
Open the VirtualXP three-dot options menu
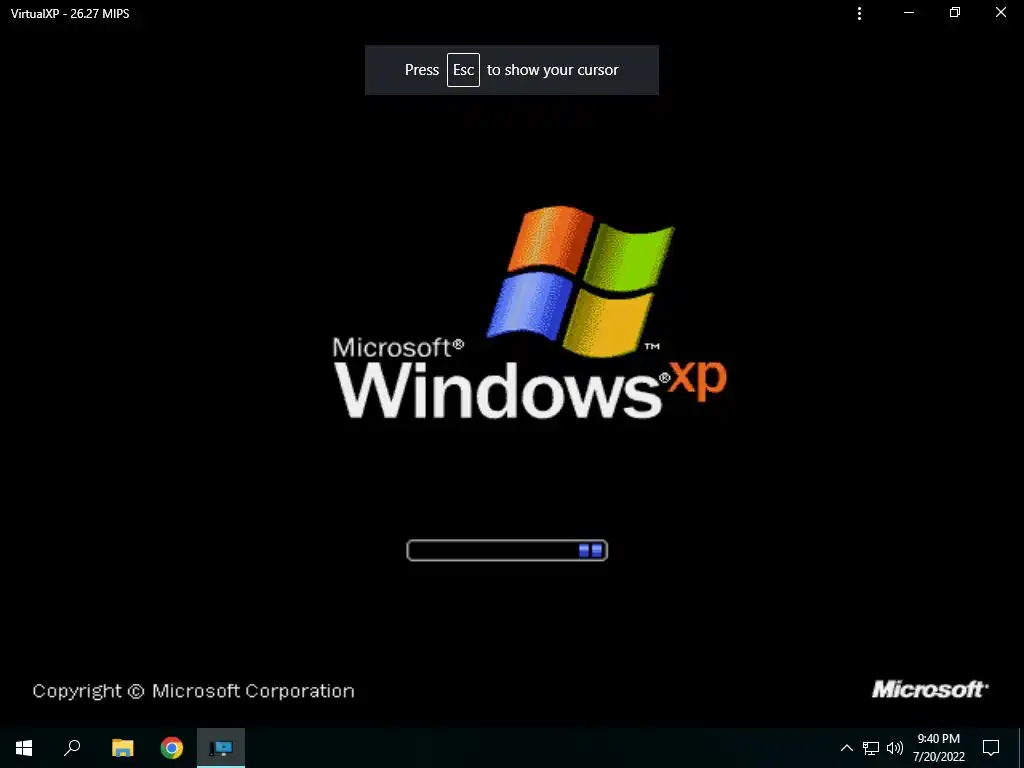859,13
